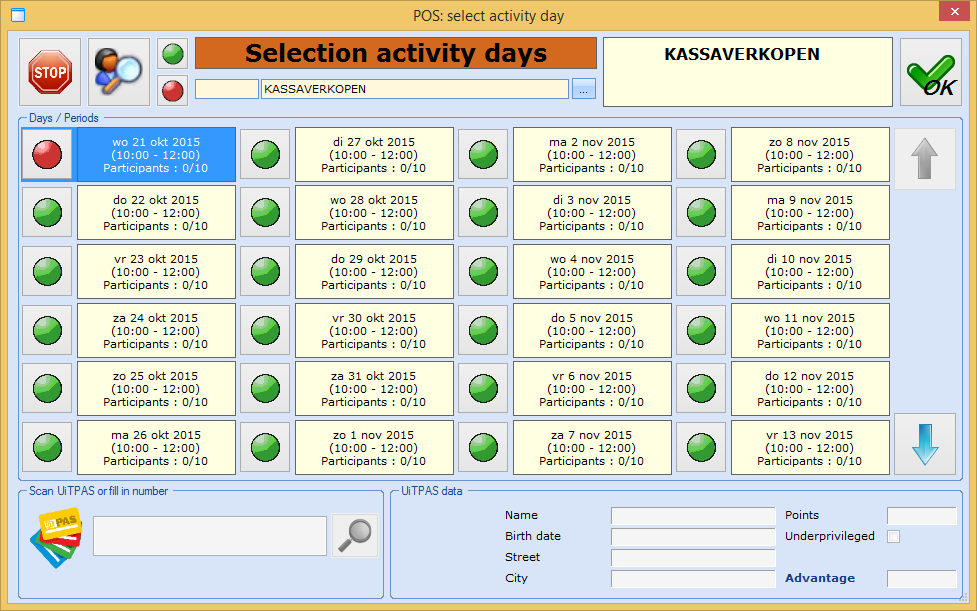Click green light next to di 10 nov 2015
Image resolution: width=977 pixels, height=611 pixels.
[702, 272]
